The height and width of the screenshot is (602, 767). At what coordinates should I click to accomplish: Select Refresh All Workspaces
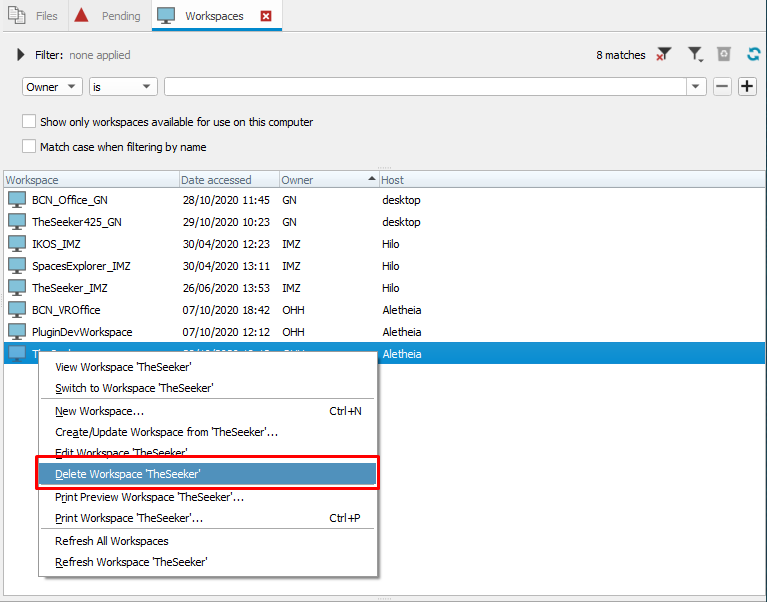pos(207,541)
